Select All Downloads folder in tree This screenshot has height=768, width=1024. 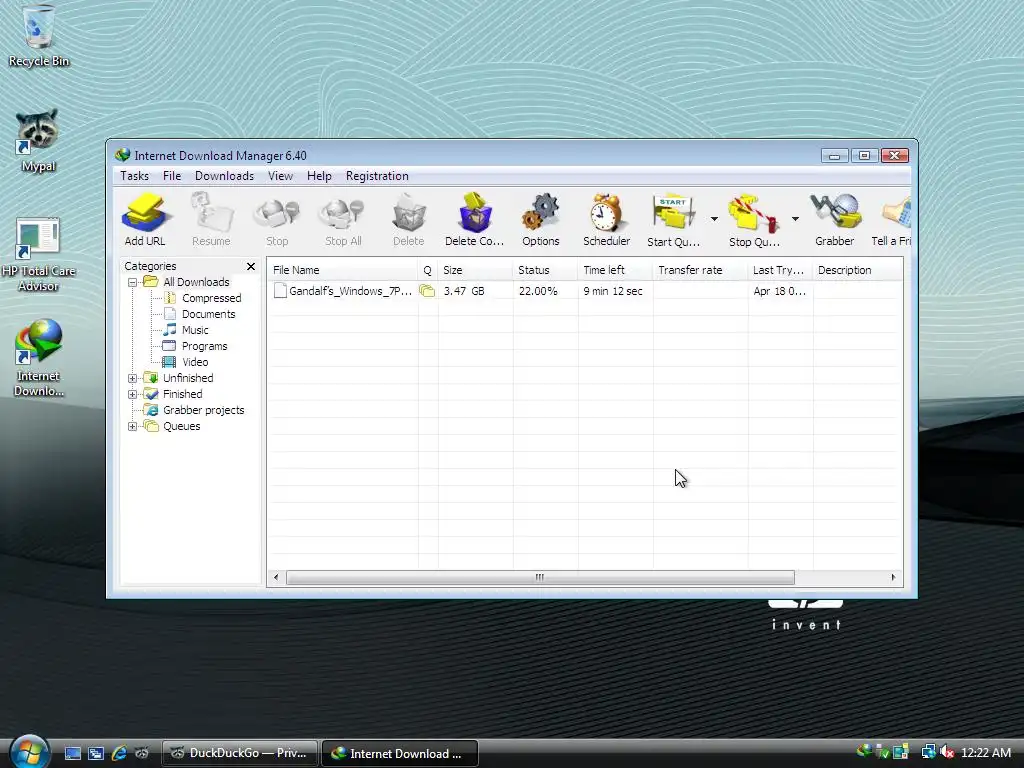[196, 282]
